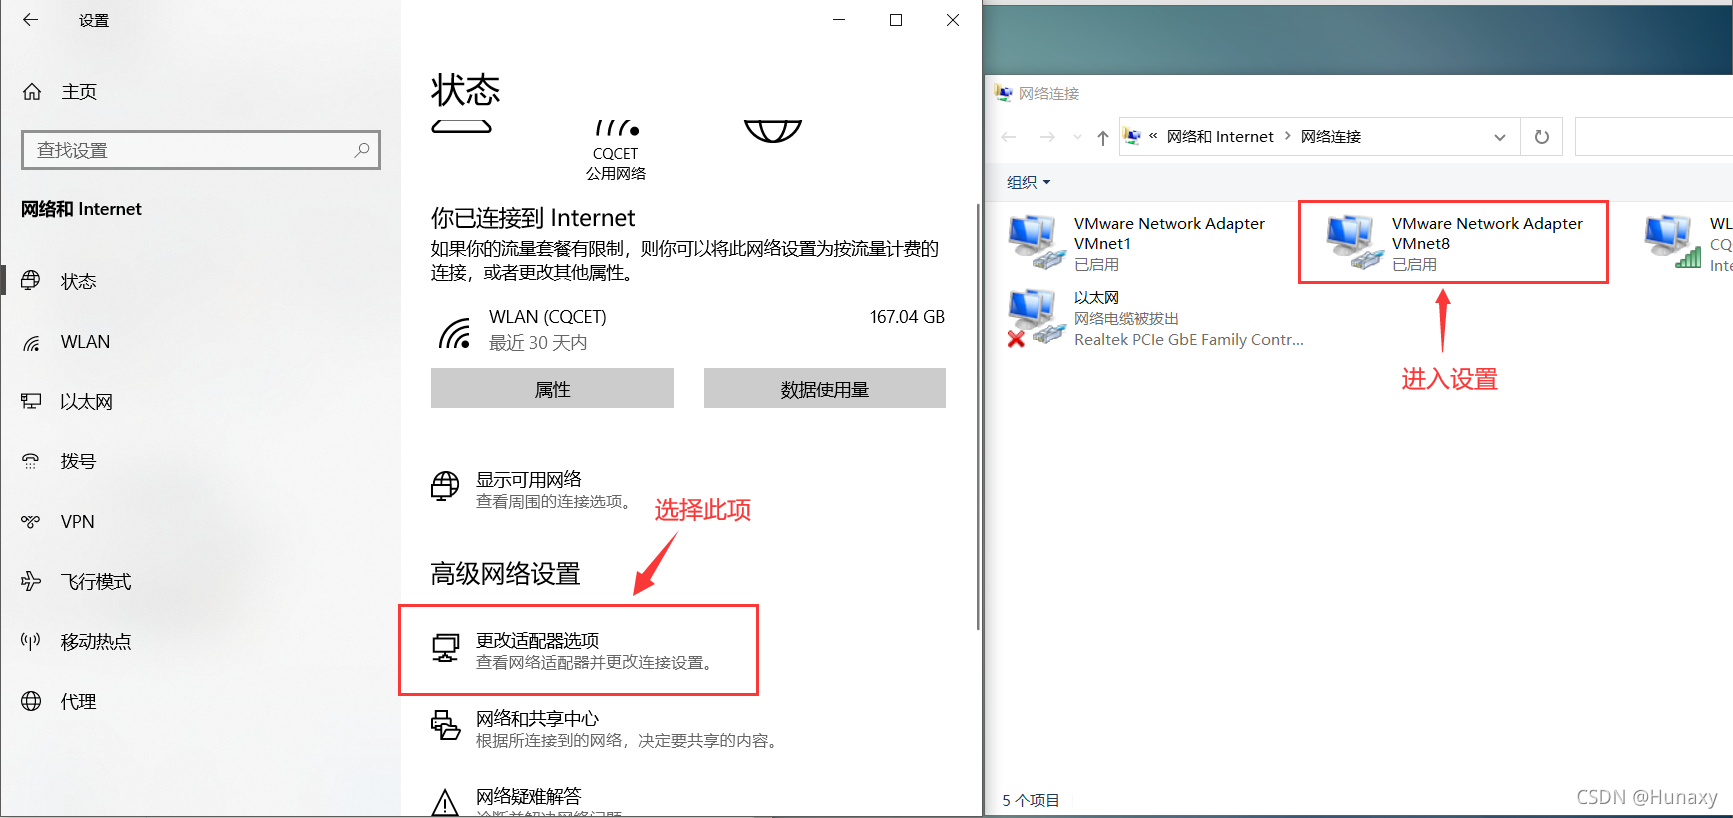Open the 组织 dropdown menu
Viewport: 1733px width, 818px height.
pyautogui.click(x=1029, y=182)
